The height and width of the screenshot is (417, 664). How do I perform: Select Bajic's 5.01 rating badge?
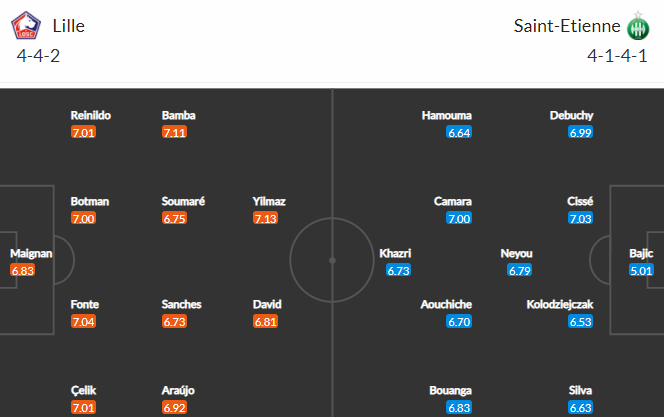pyautogui.click(x=641, y=270)
